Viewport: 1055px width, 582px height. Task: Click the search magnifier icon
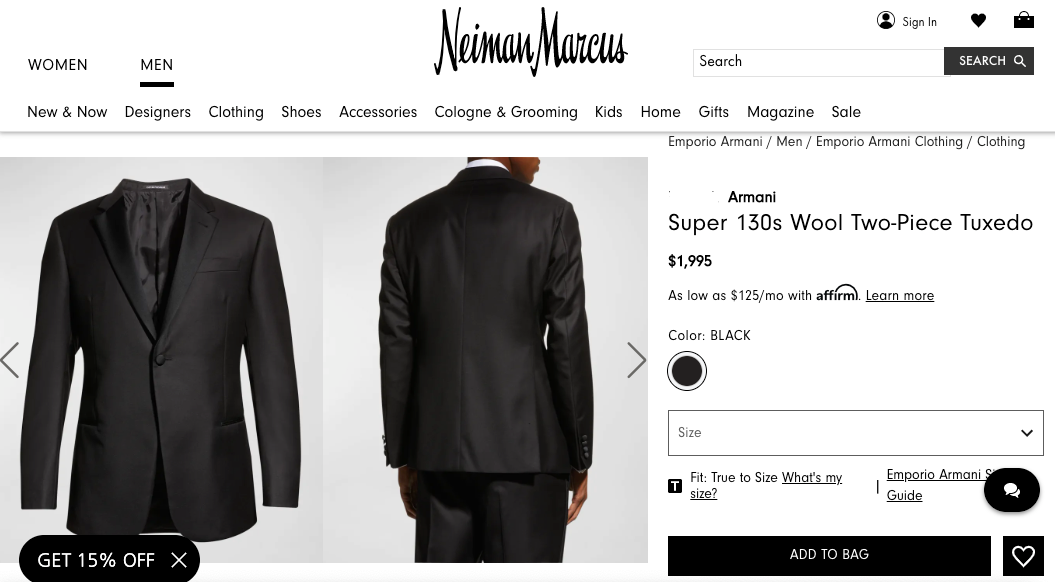1019,61
